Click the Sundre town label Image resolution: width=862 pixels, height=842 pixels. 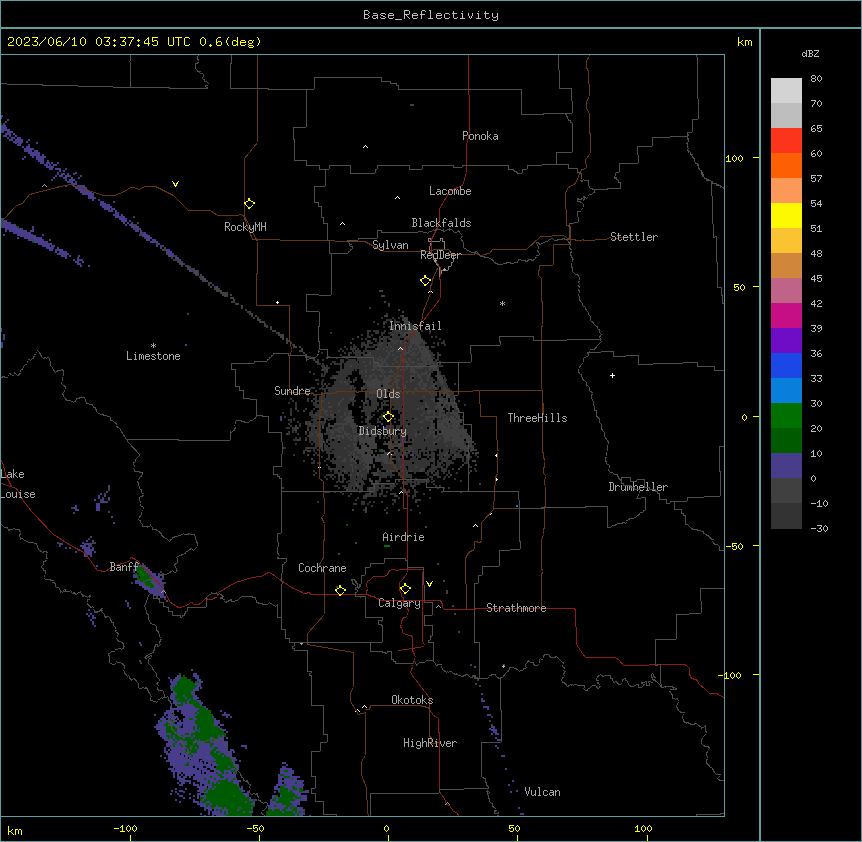[x=292, y=391]
